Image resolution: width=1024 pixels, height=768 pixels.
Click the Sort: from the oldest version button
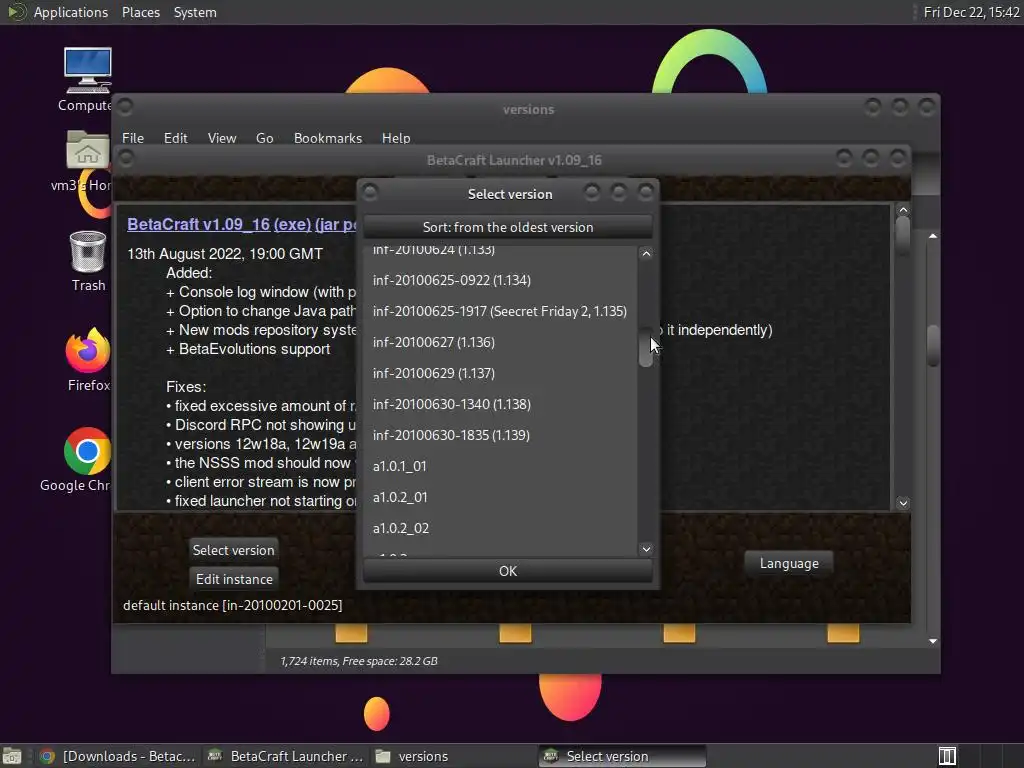pyautogui.click(x=507, y=227)
